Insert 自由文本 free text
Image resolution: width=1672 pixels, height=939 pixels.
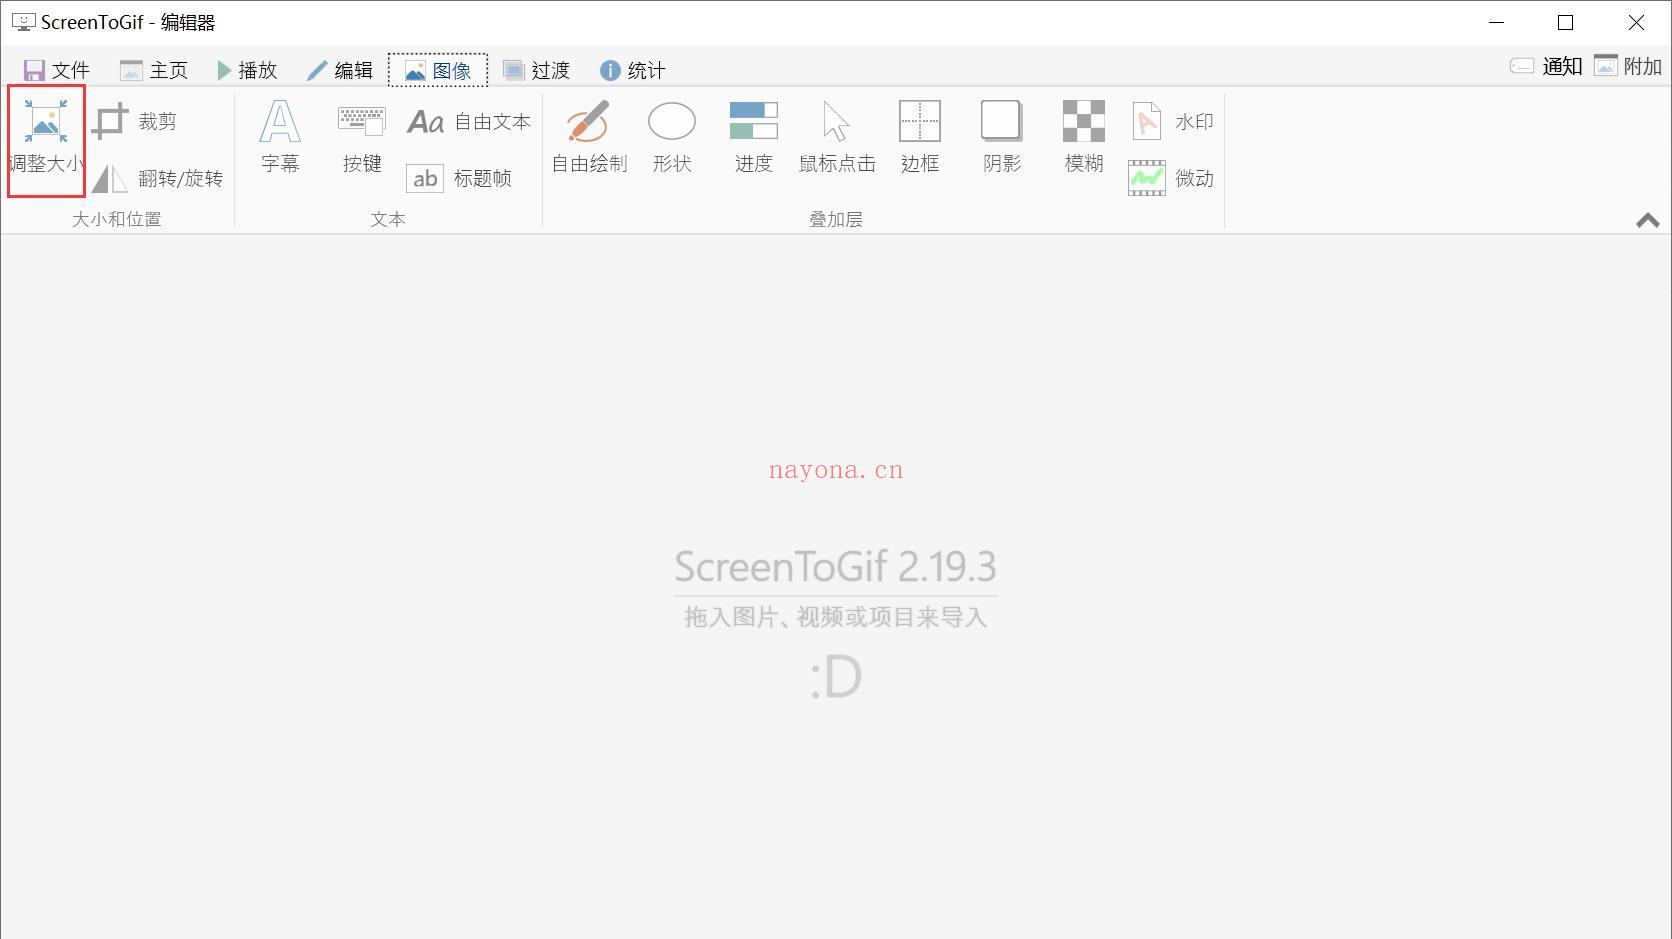tap(469, 121)
